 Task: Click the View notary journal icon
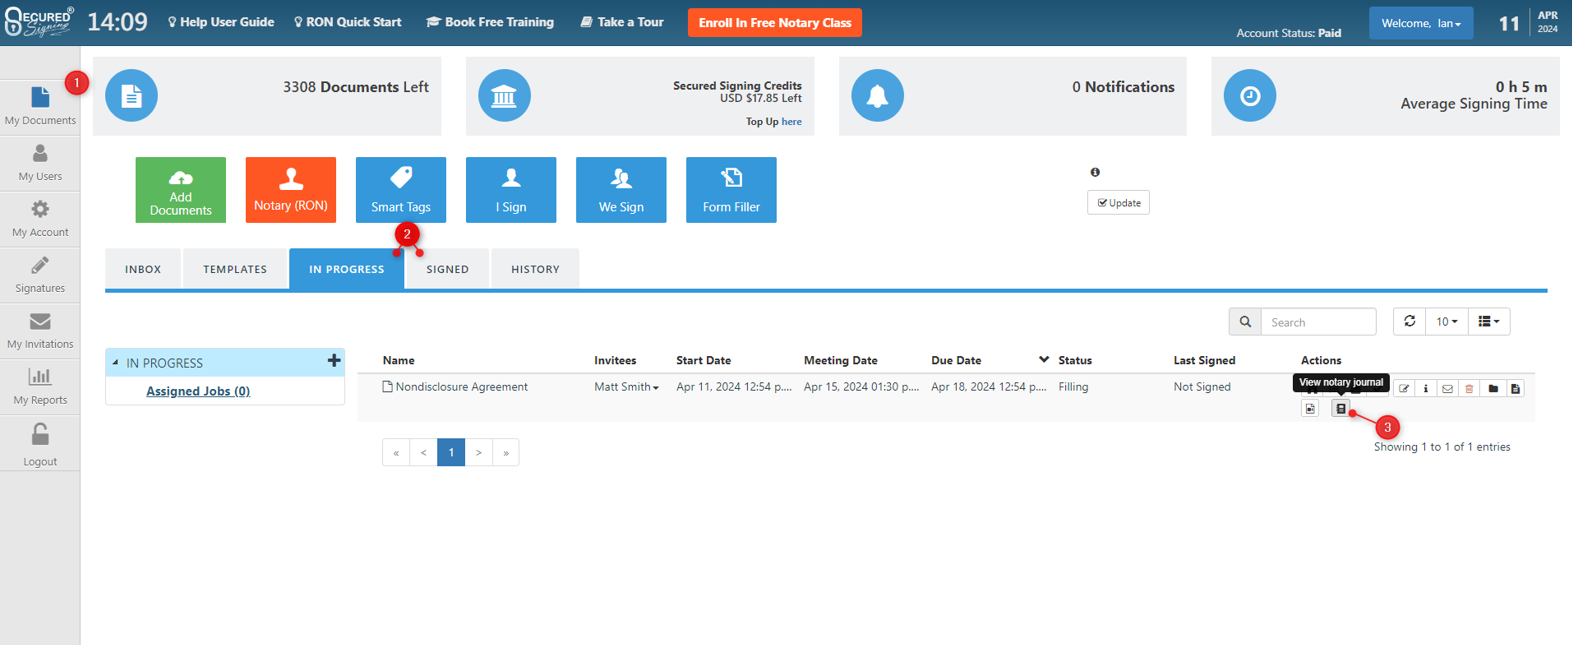[1340, 409]
